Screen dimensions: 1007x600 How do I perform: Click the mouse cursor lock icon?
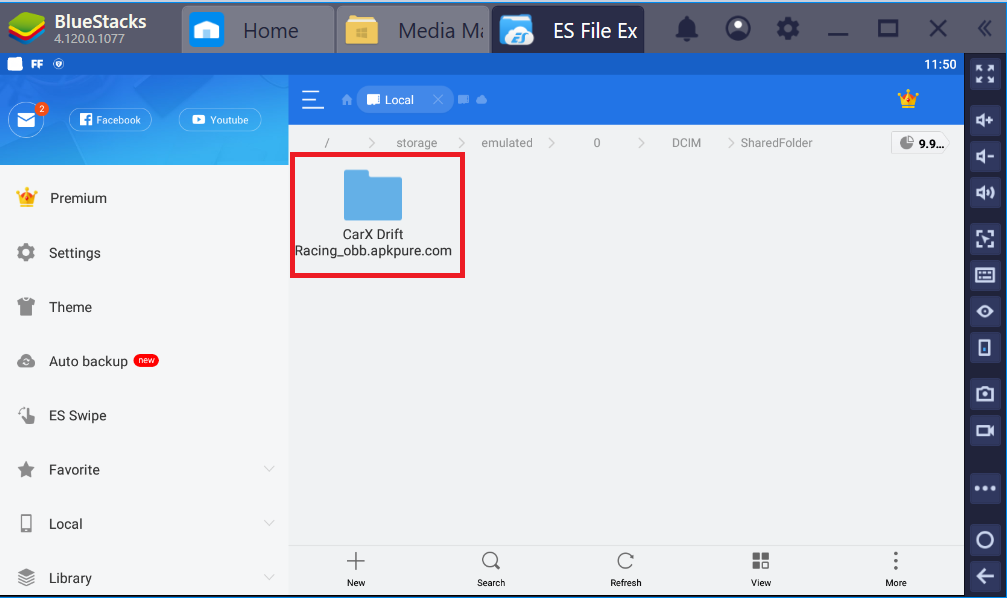point(985,239)
